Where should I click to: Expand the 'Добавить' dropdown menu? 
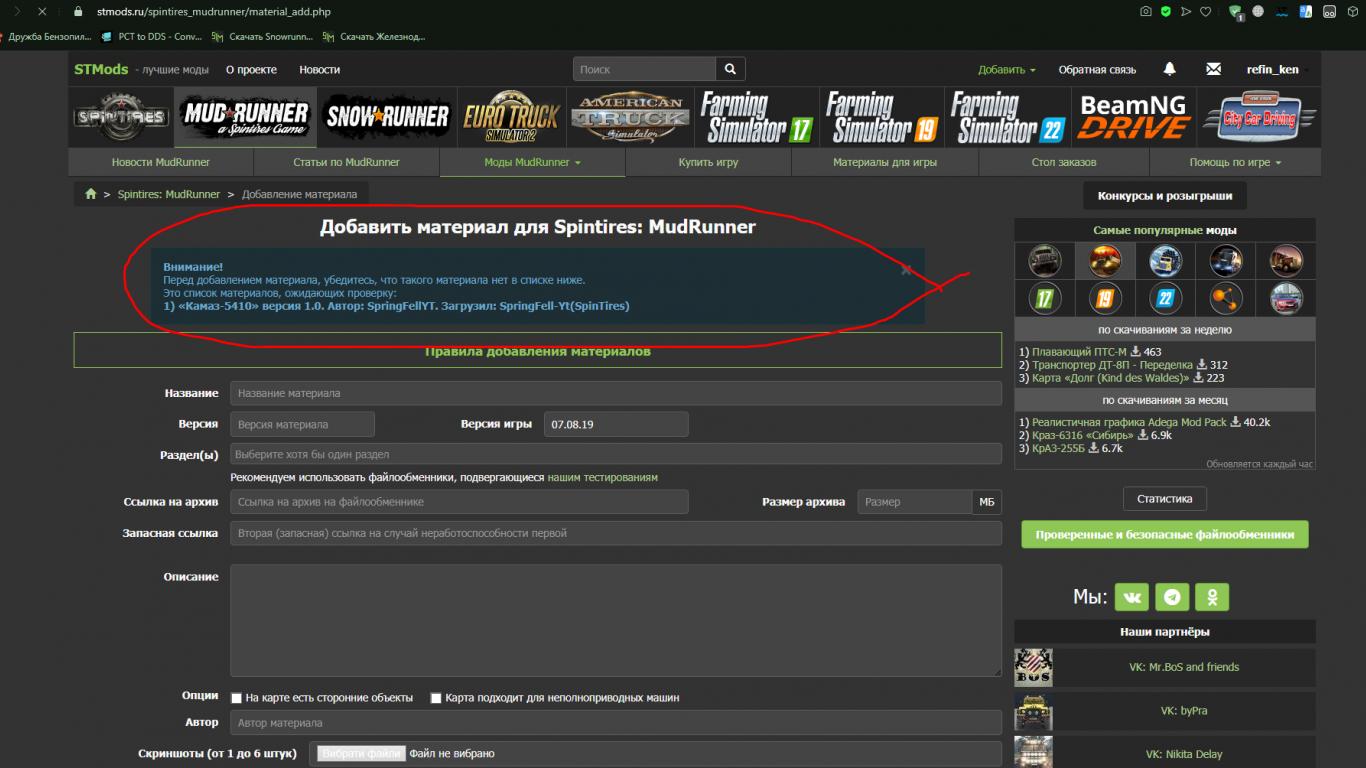tap(1006, 70)
